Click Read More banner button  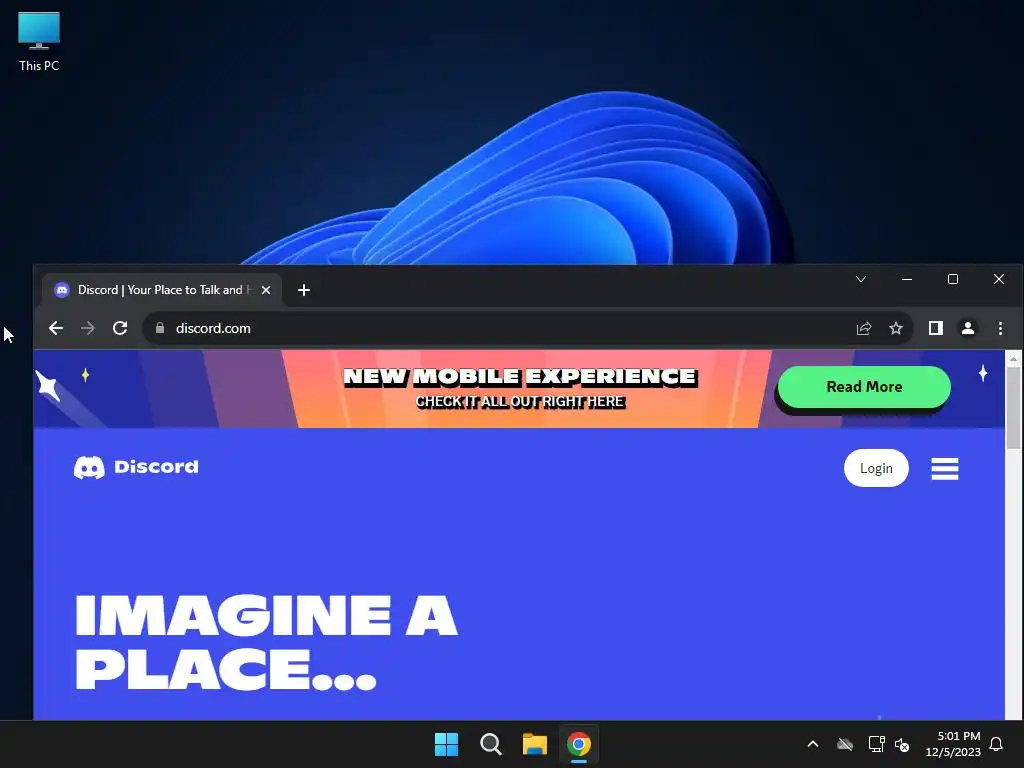[864, 387]
